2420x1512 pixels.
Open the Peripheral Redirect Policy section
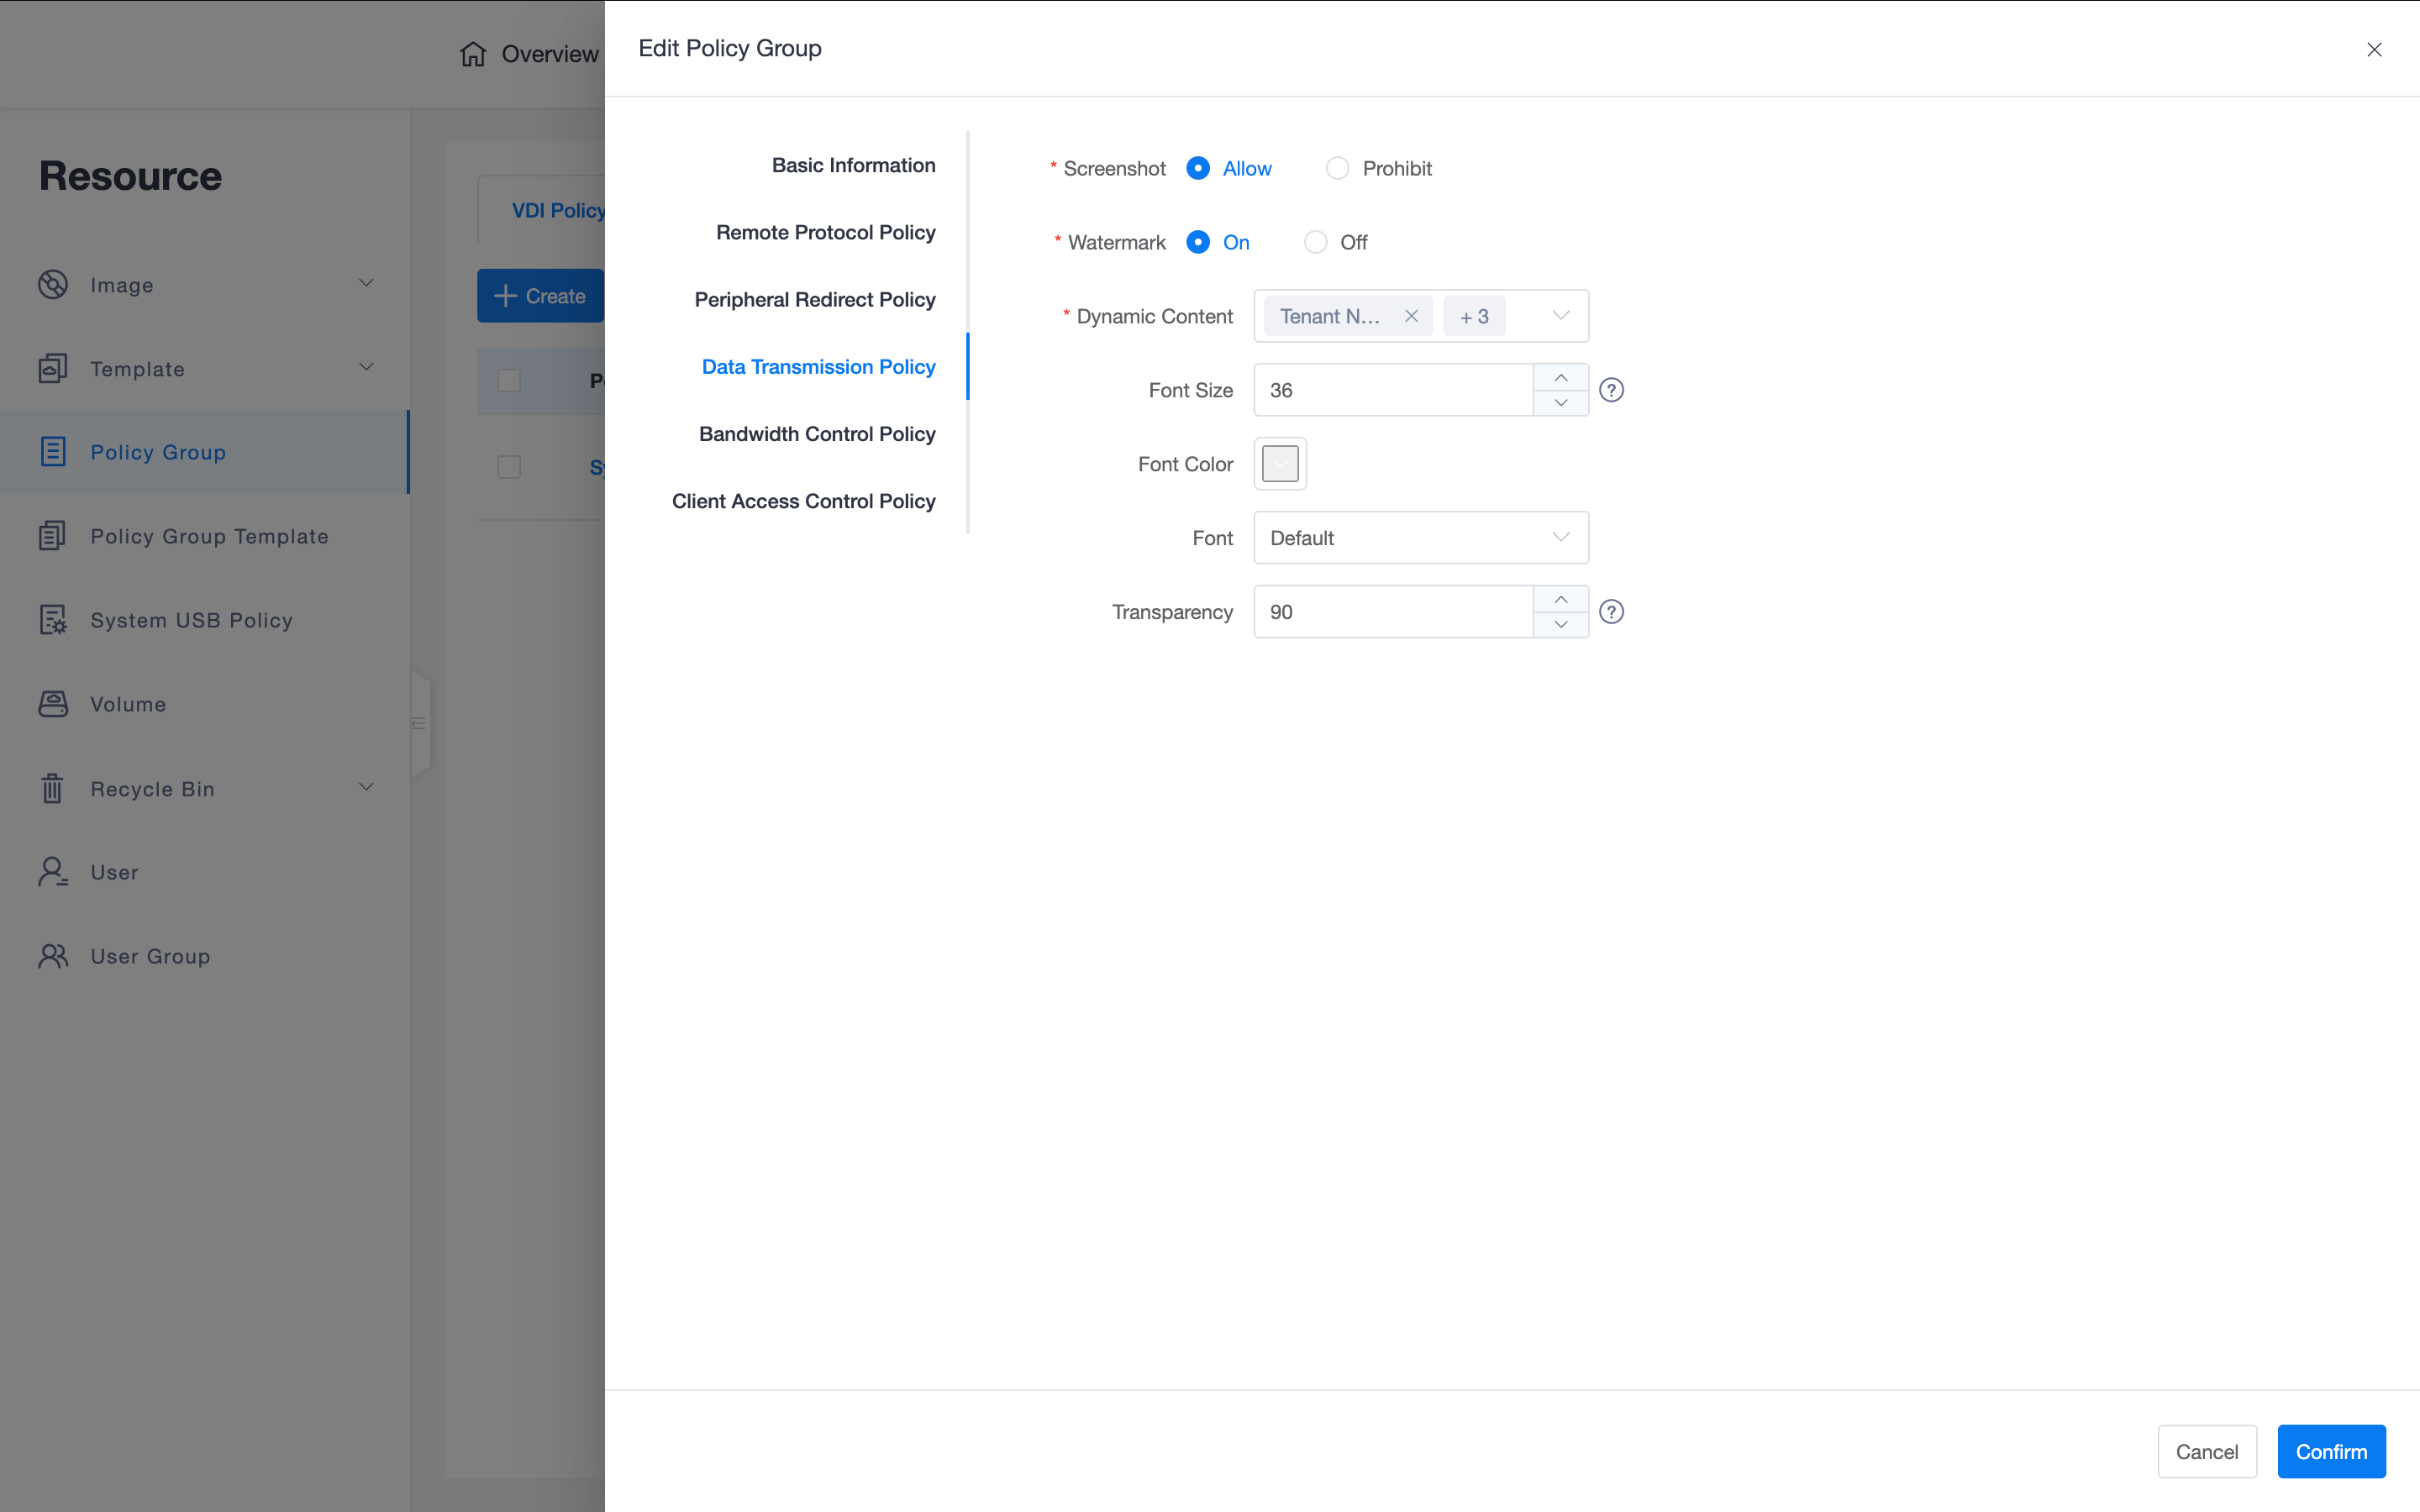click(815, 300)
